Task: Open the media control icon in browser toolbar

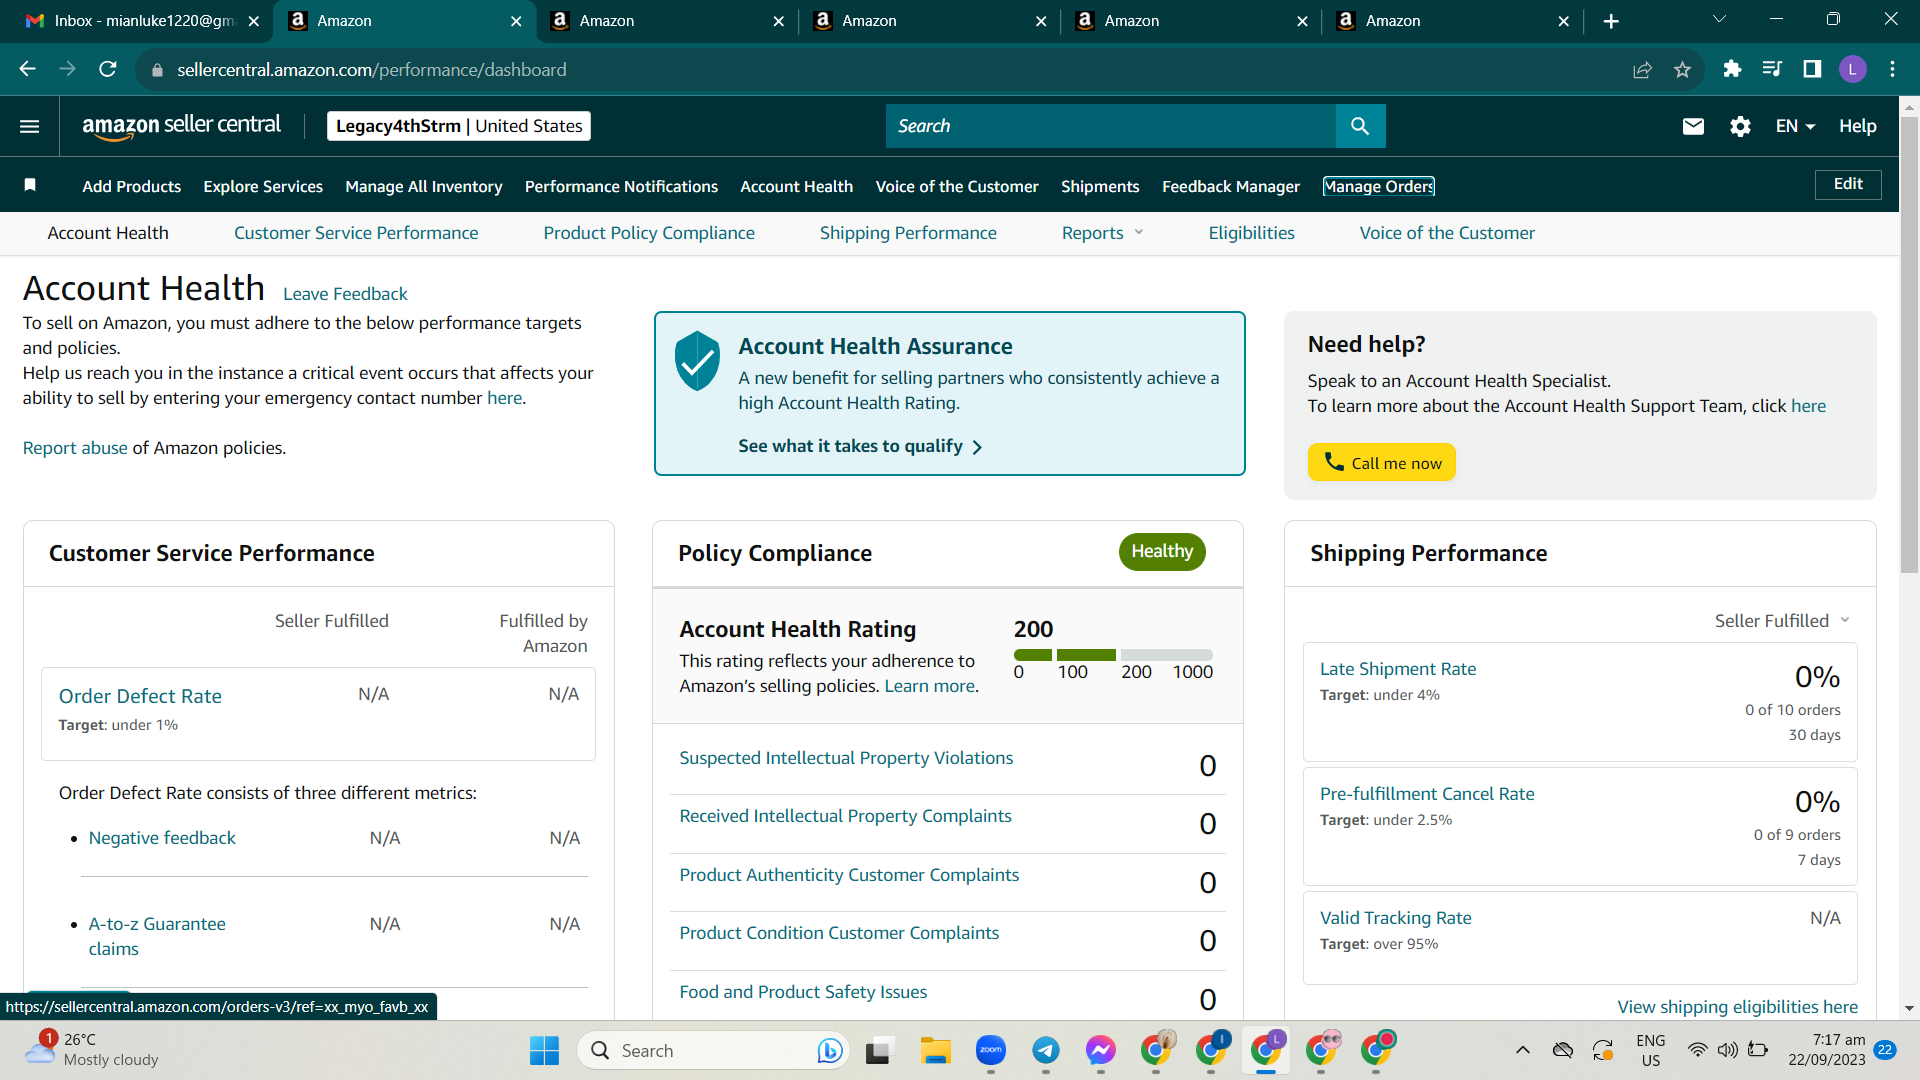Action: (x=1772, y=69)
